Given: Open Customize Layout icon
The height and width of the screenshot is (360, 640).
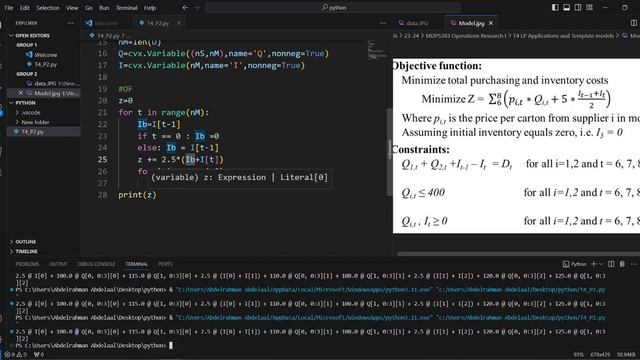Looking at the screenshot, I should pos(589,7).
